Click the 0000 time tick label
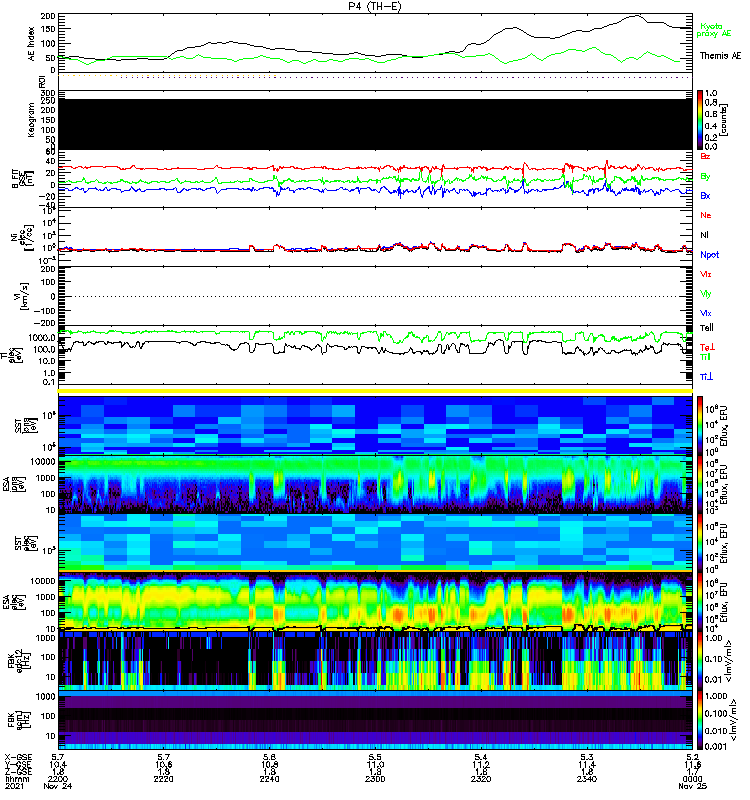 point(692,779)
